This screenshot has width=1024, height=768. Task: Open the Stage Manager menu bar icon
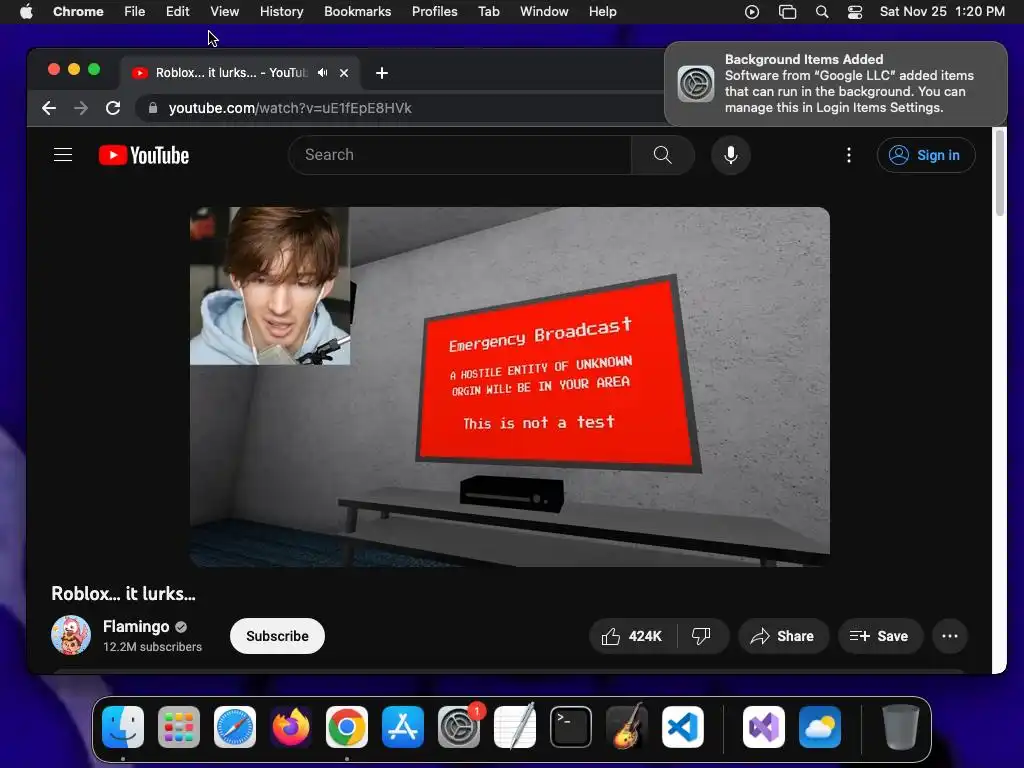pyautogui.click(x=788, y=12)
